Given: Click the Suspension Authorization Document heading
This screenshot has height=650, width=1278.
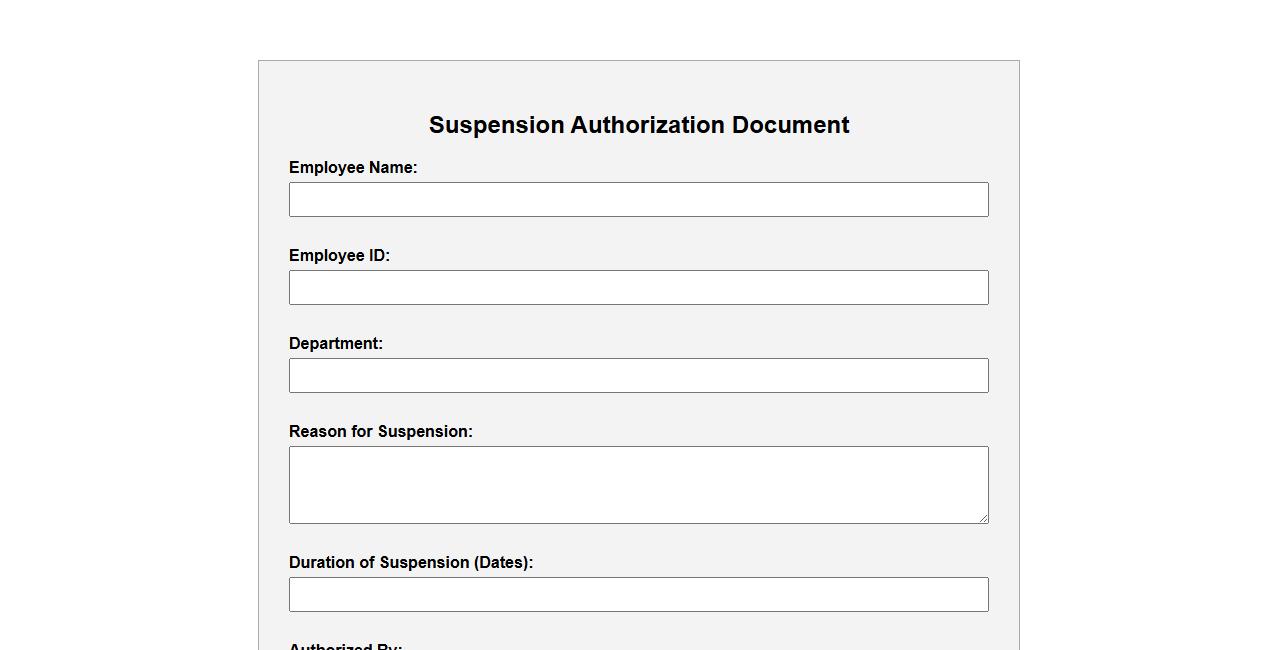Looking at the screenshot, I should click(639, 125).
